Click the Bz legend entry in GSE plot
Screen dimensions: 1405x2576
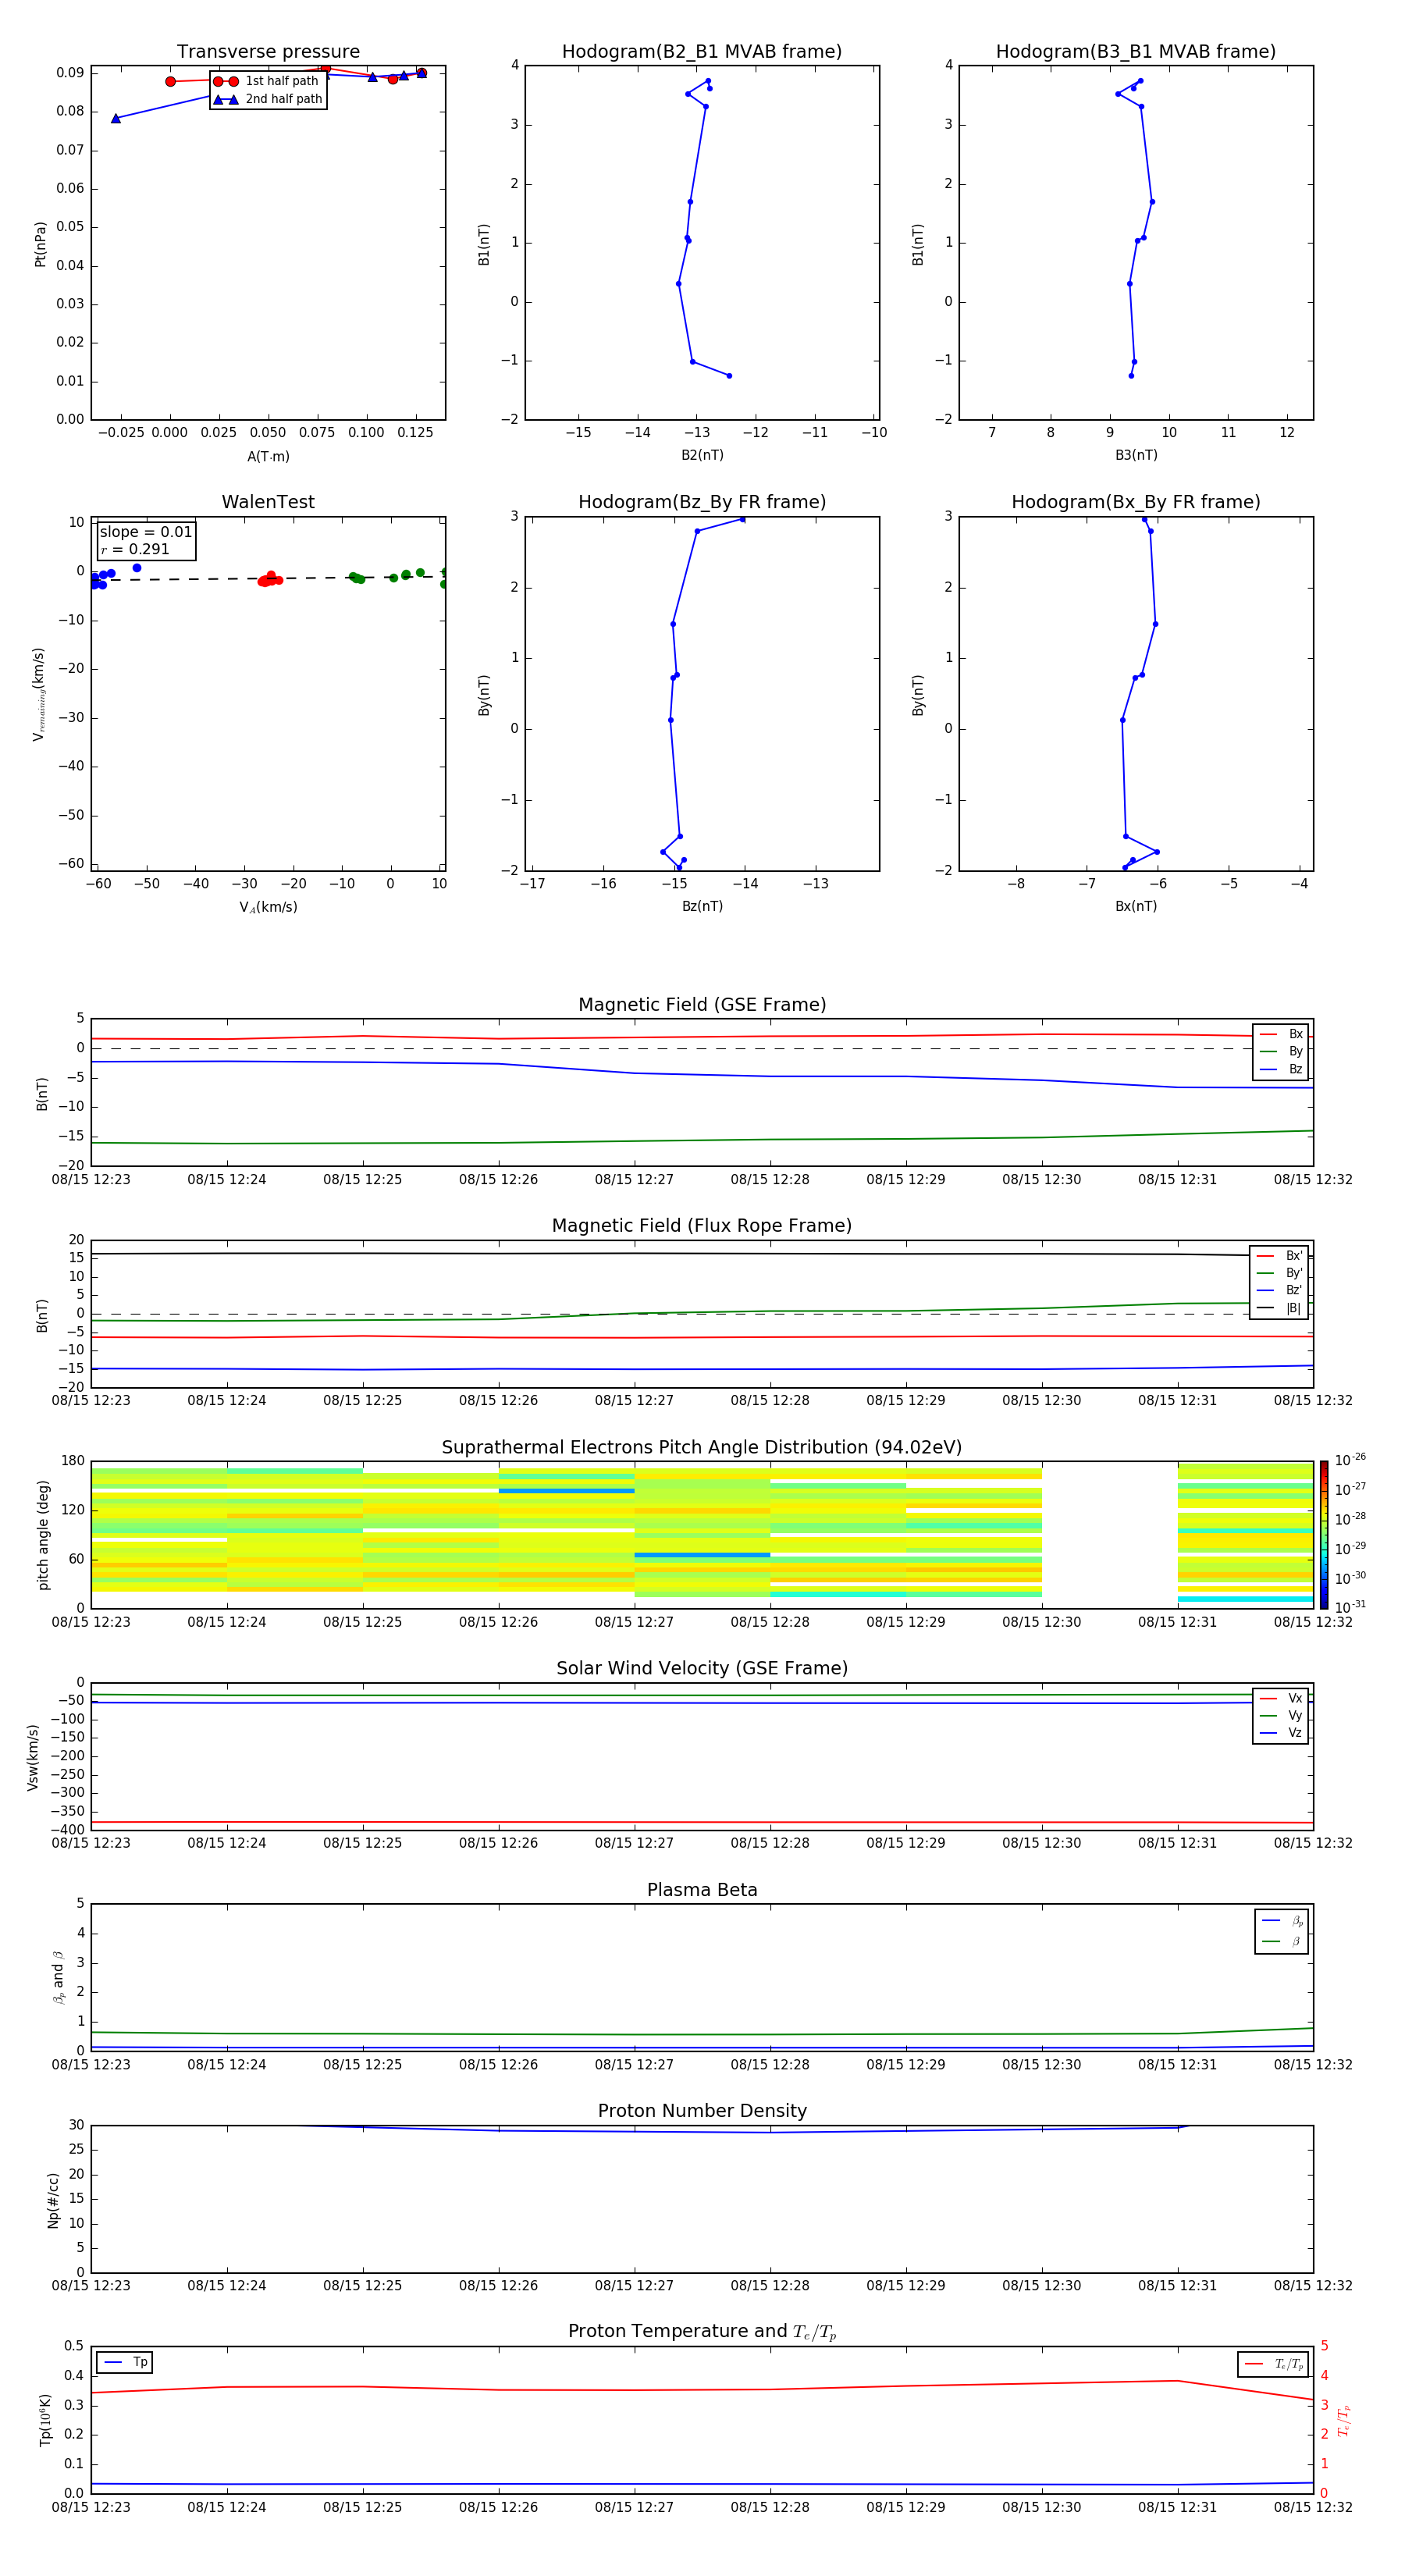coord(1281,1069)
